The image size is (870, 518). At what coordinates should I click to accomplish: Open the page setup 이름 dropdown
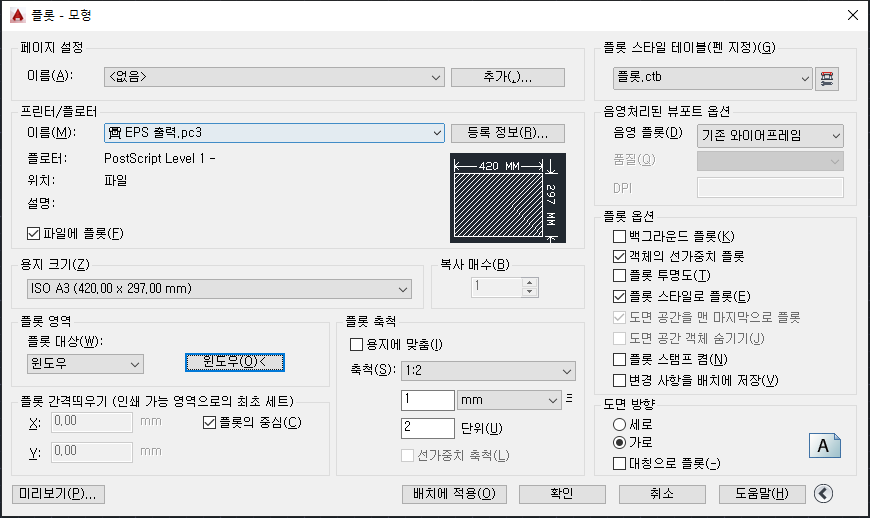point(274,77)
